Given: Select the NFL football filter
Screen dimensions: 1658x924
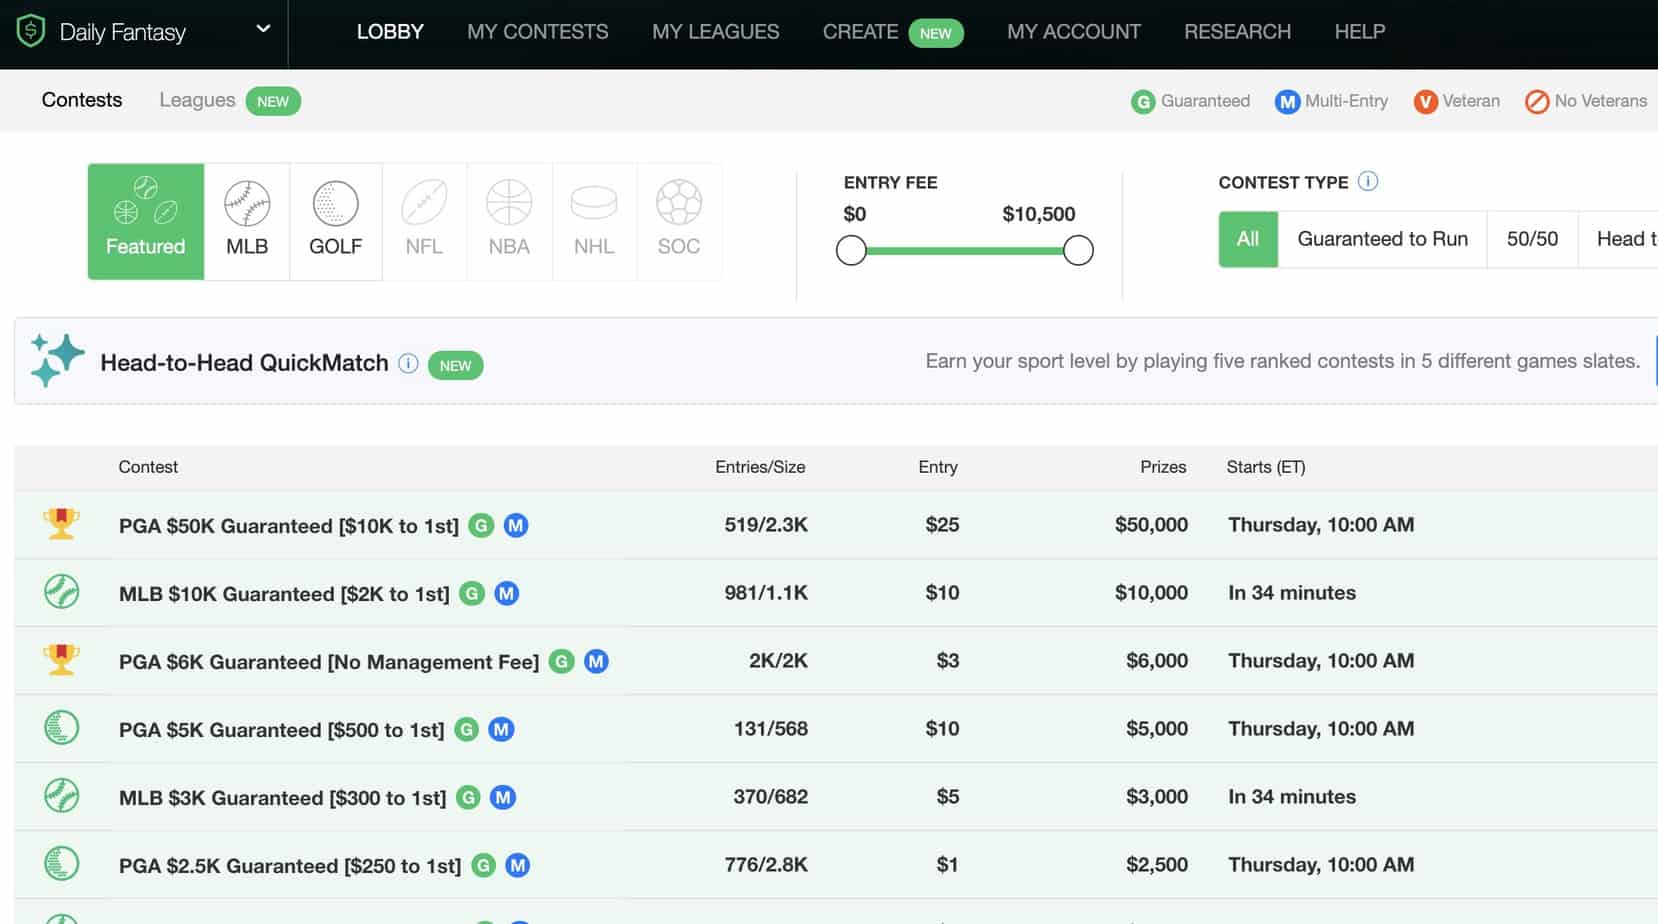Looking at the screenshot, I should coord(424,221).
